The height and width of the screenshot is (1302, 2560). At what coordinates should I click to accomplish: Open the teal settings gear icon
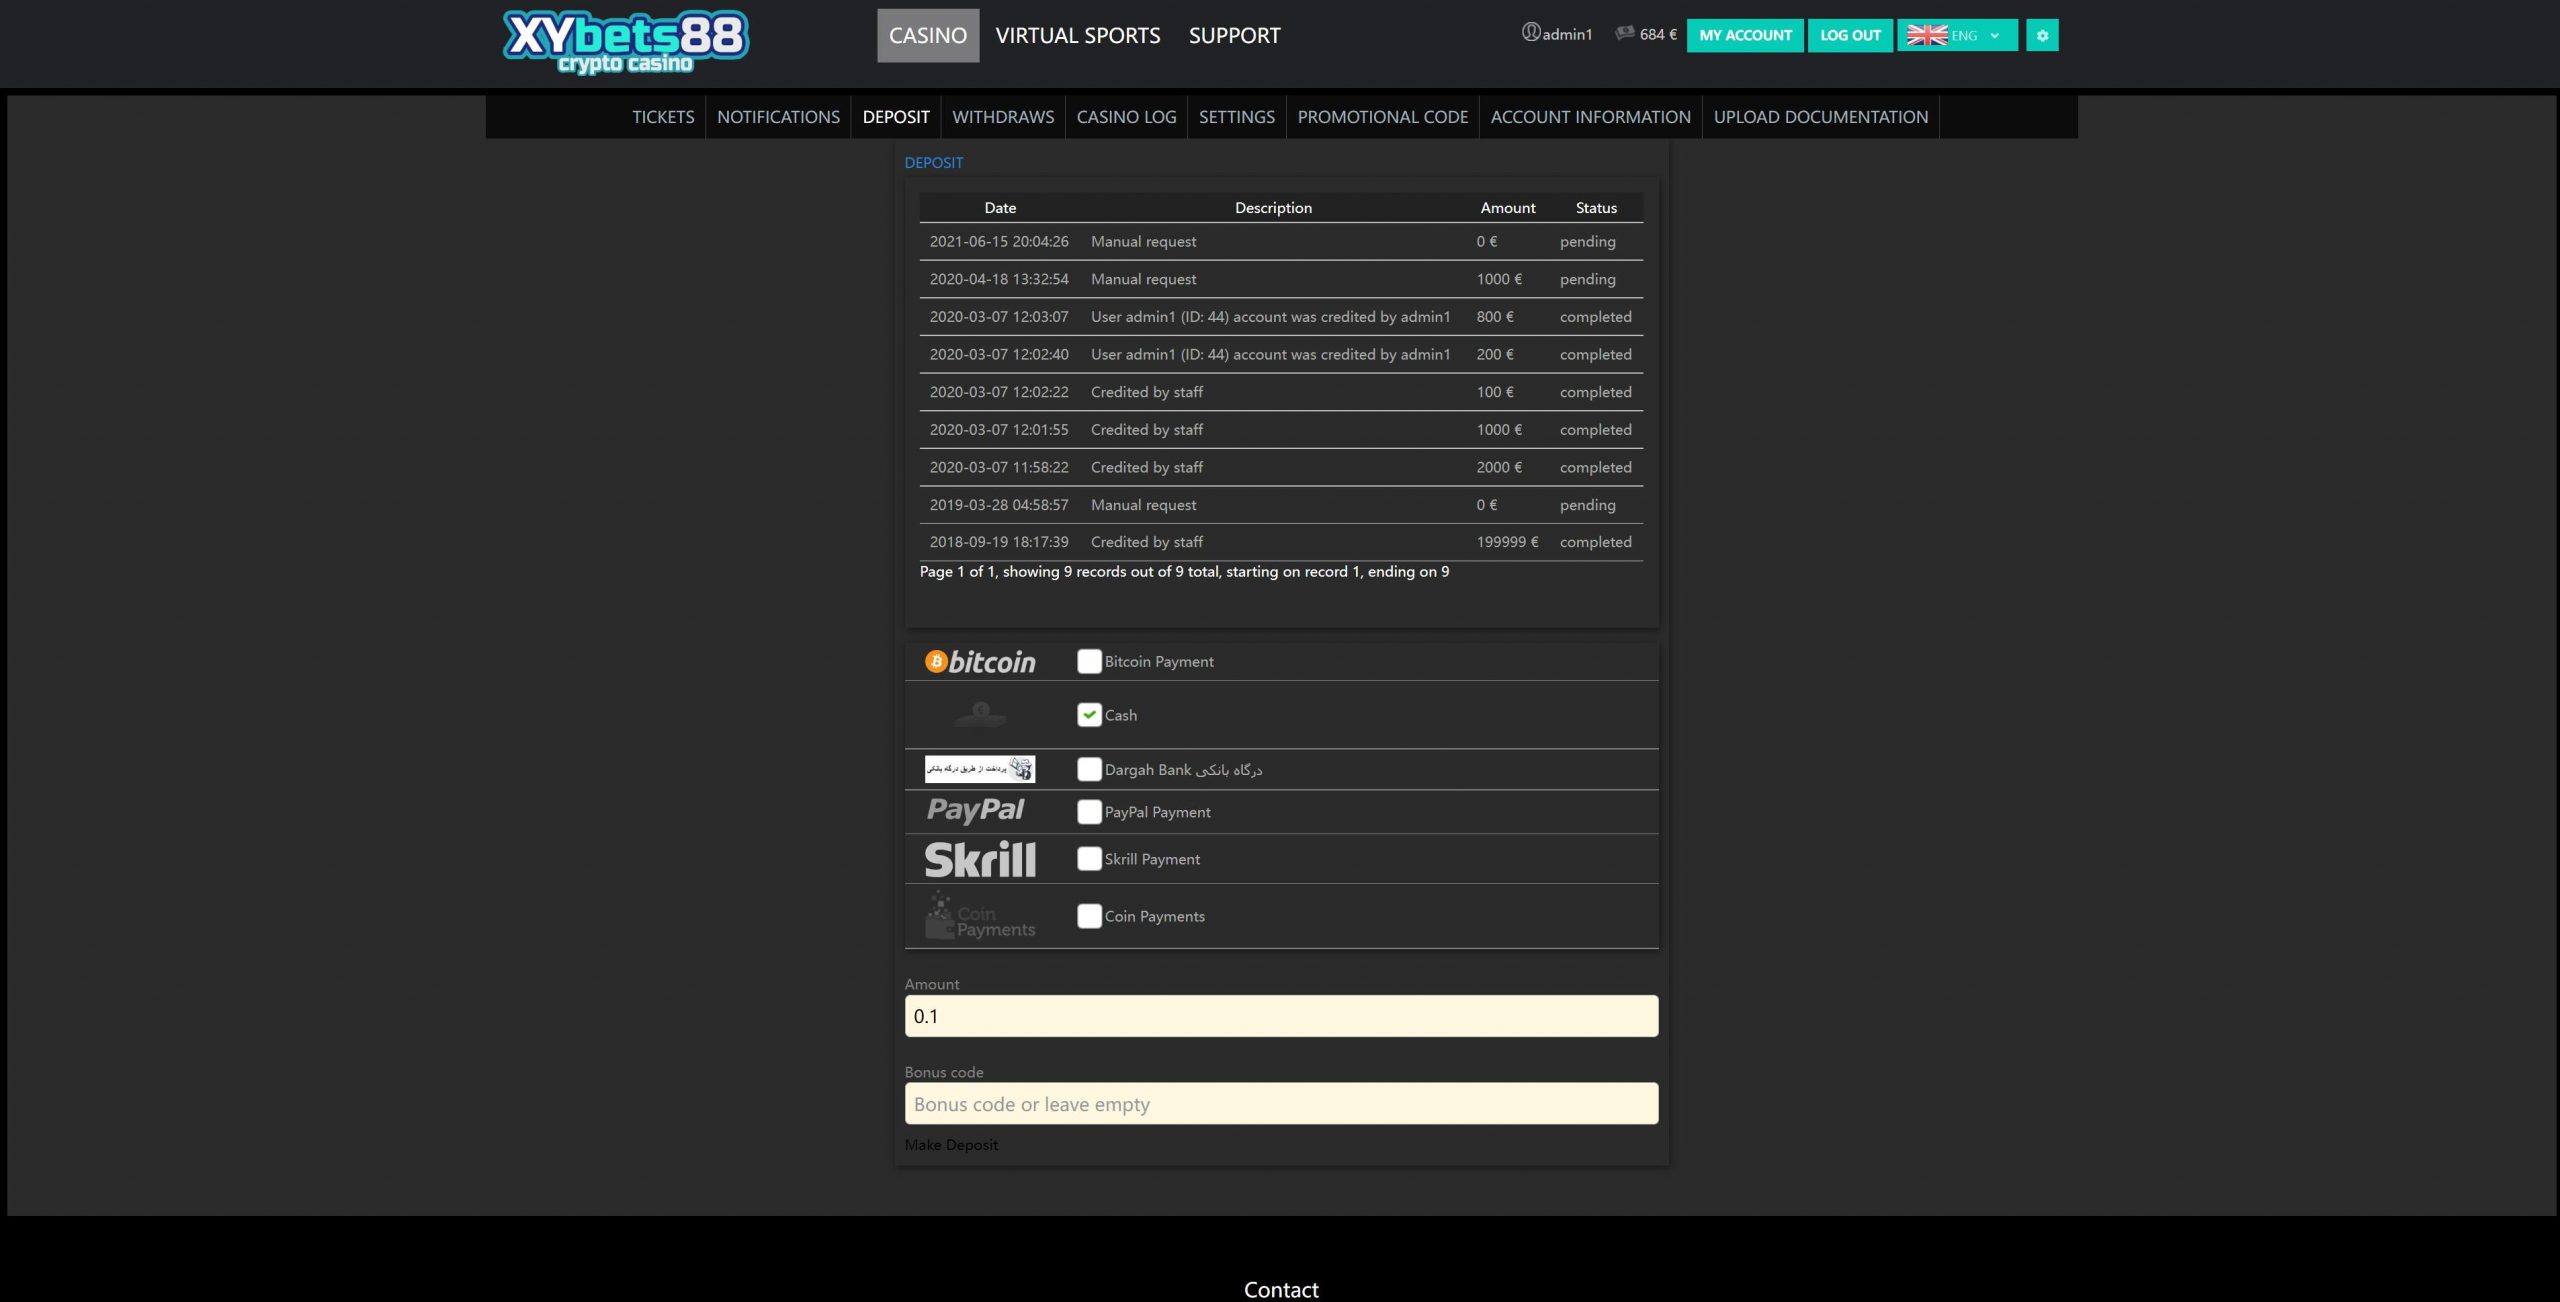click(x=2042, y=35)
